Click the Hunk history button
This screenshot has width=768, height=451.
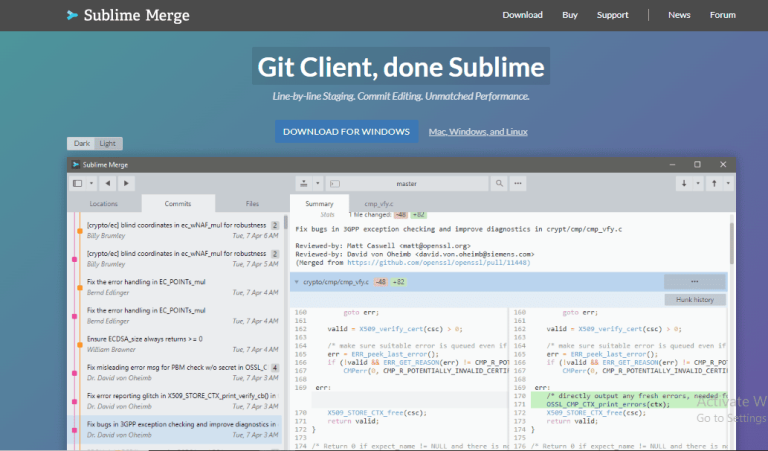[x=695, y=300]
